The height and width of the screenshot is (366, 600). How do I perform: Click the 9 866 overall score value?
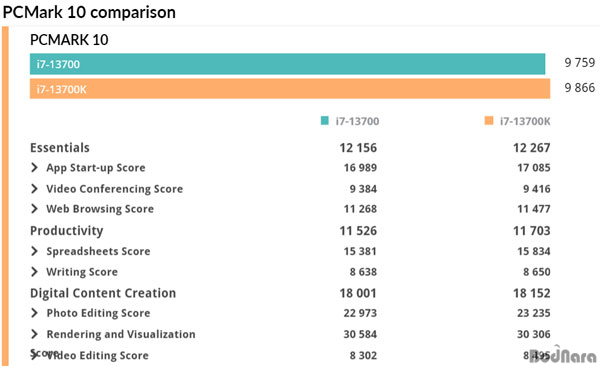tap(580, 88)
